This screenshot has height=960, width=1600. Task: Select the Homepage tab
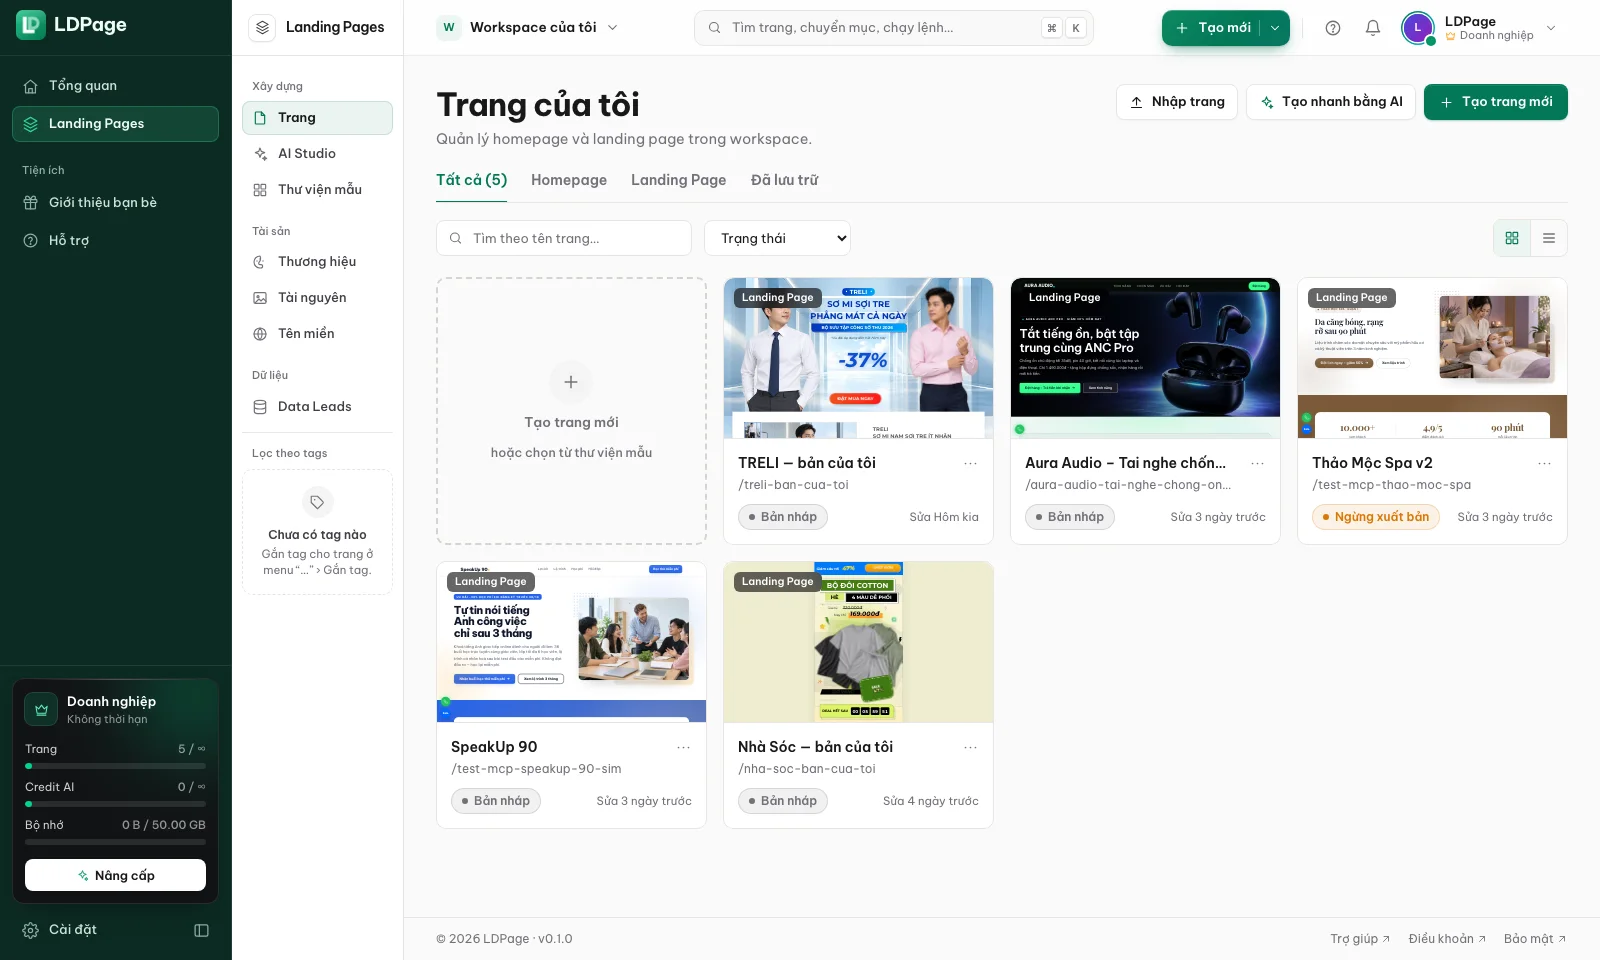[569, 180]
